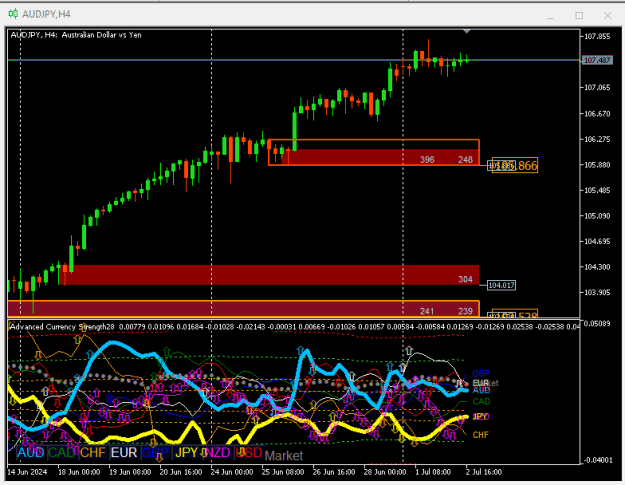Toggle the NZD currency button
The height and width of the screenshot is (485, 625).
click(217, 453)
